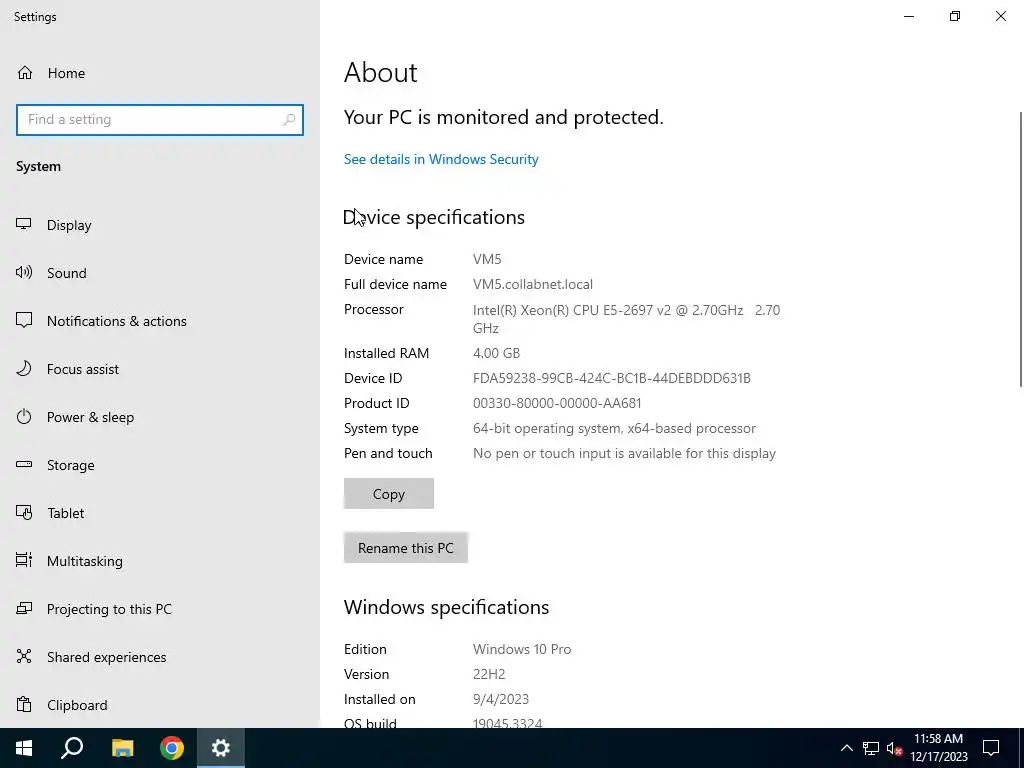Select Home in the sidebar
The width and height of the screenshot is (1024, 768).
point(66,73)
